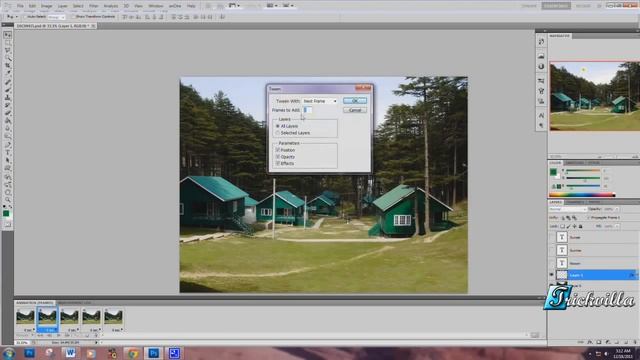Select the Rectangular Marquee tool
640x360 pixels.
pos(8,43)
